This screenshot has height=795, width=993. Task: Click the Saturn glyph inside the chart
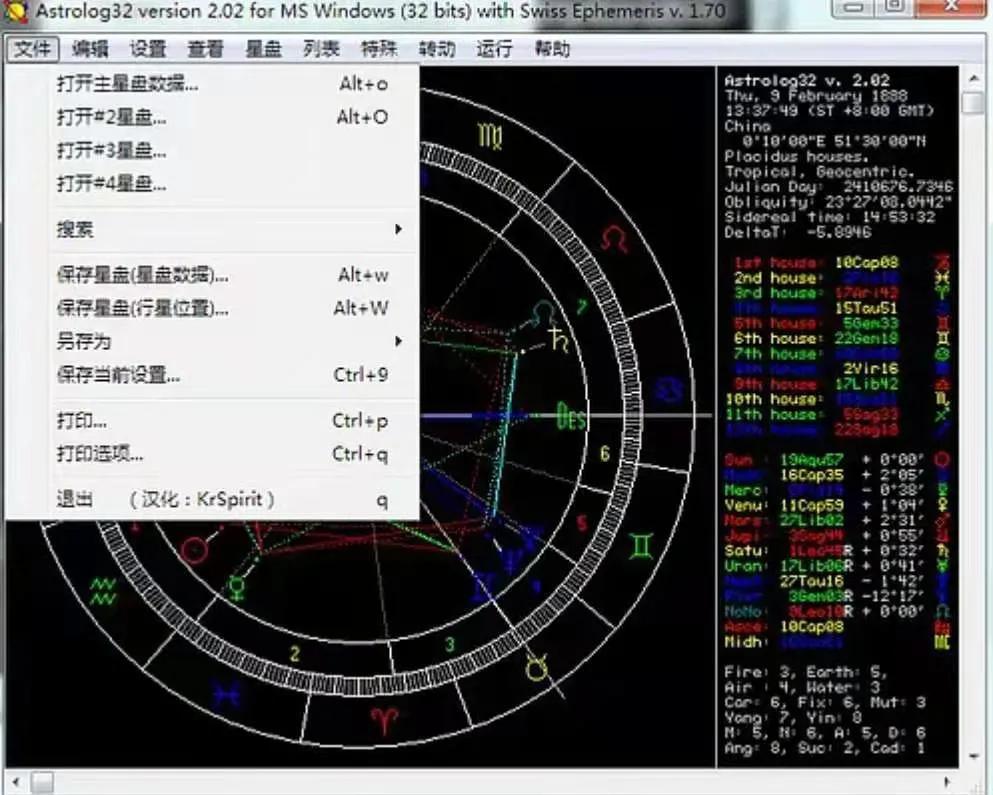click(x=557, y=340)
